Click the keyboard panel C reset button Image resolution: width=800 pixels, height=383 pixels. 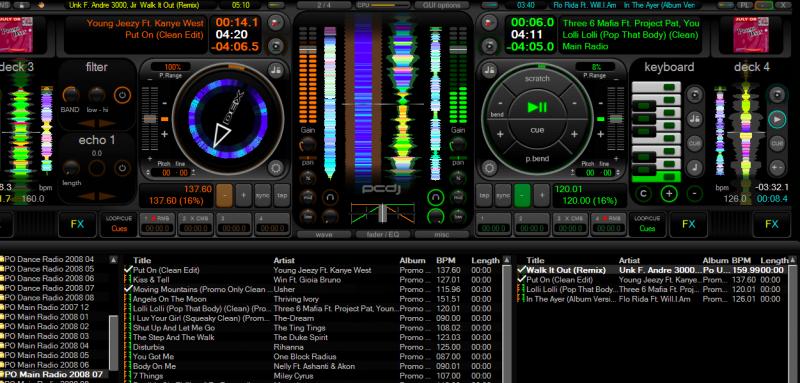coord(643,193)
